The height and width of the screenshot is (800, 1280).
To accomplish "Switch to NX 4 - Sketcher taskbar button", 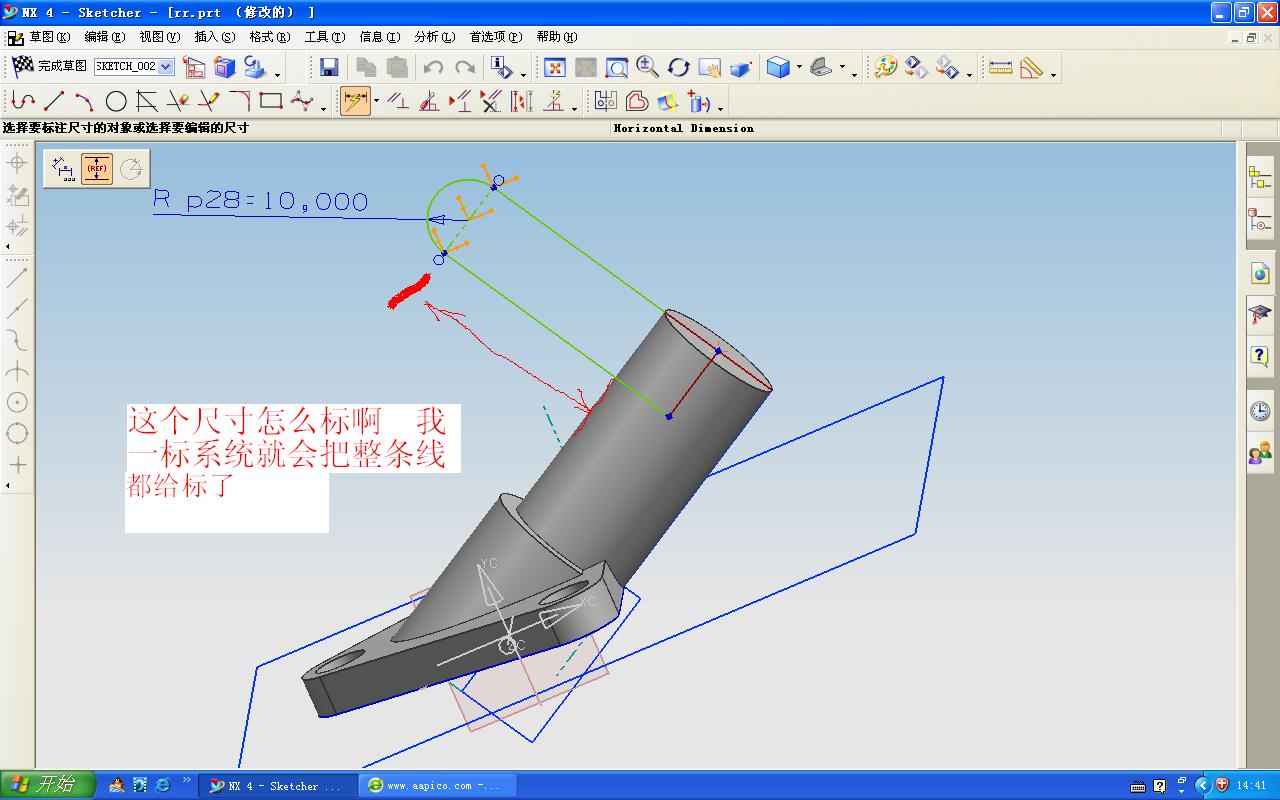I will tap(277, 786).
